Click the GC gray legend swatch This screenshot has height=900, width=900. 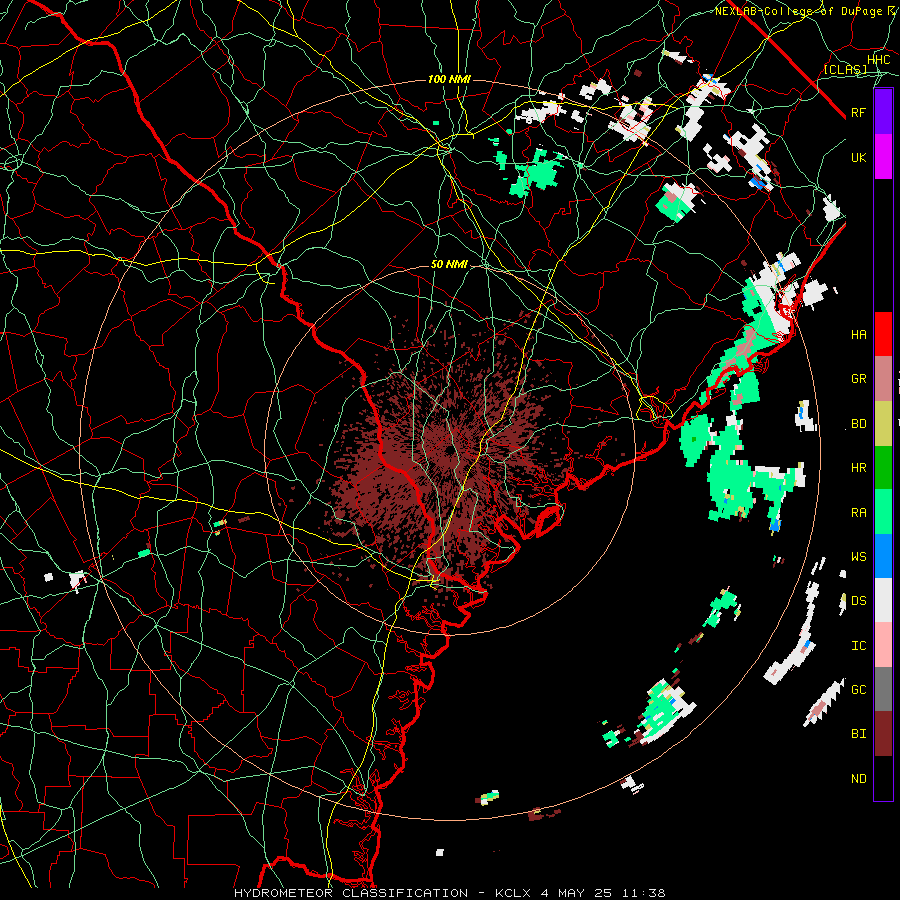click(x=883, y=689)
